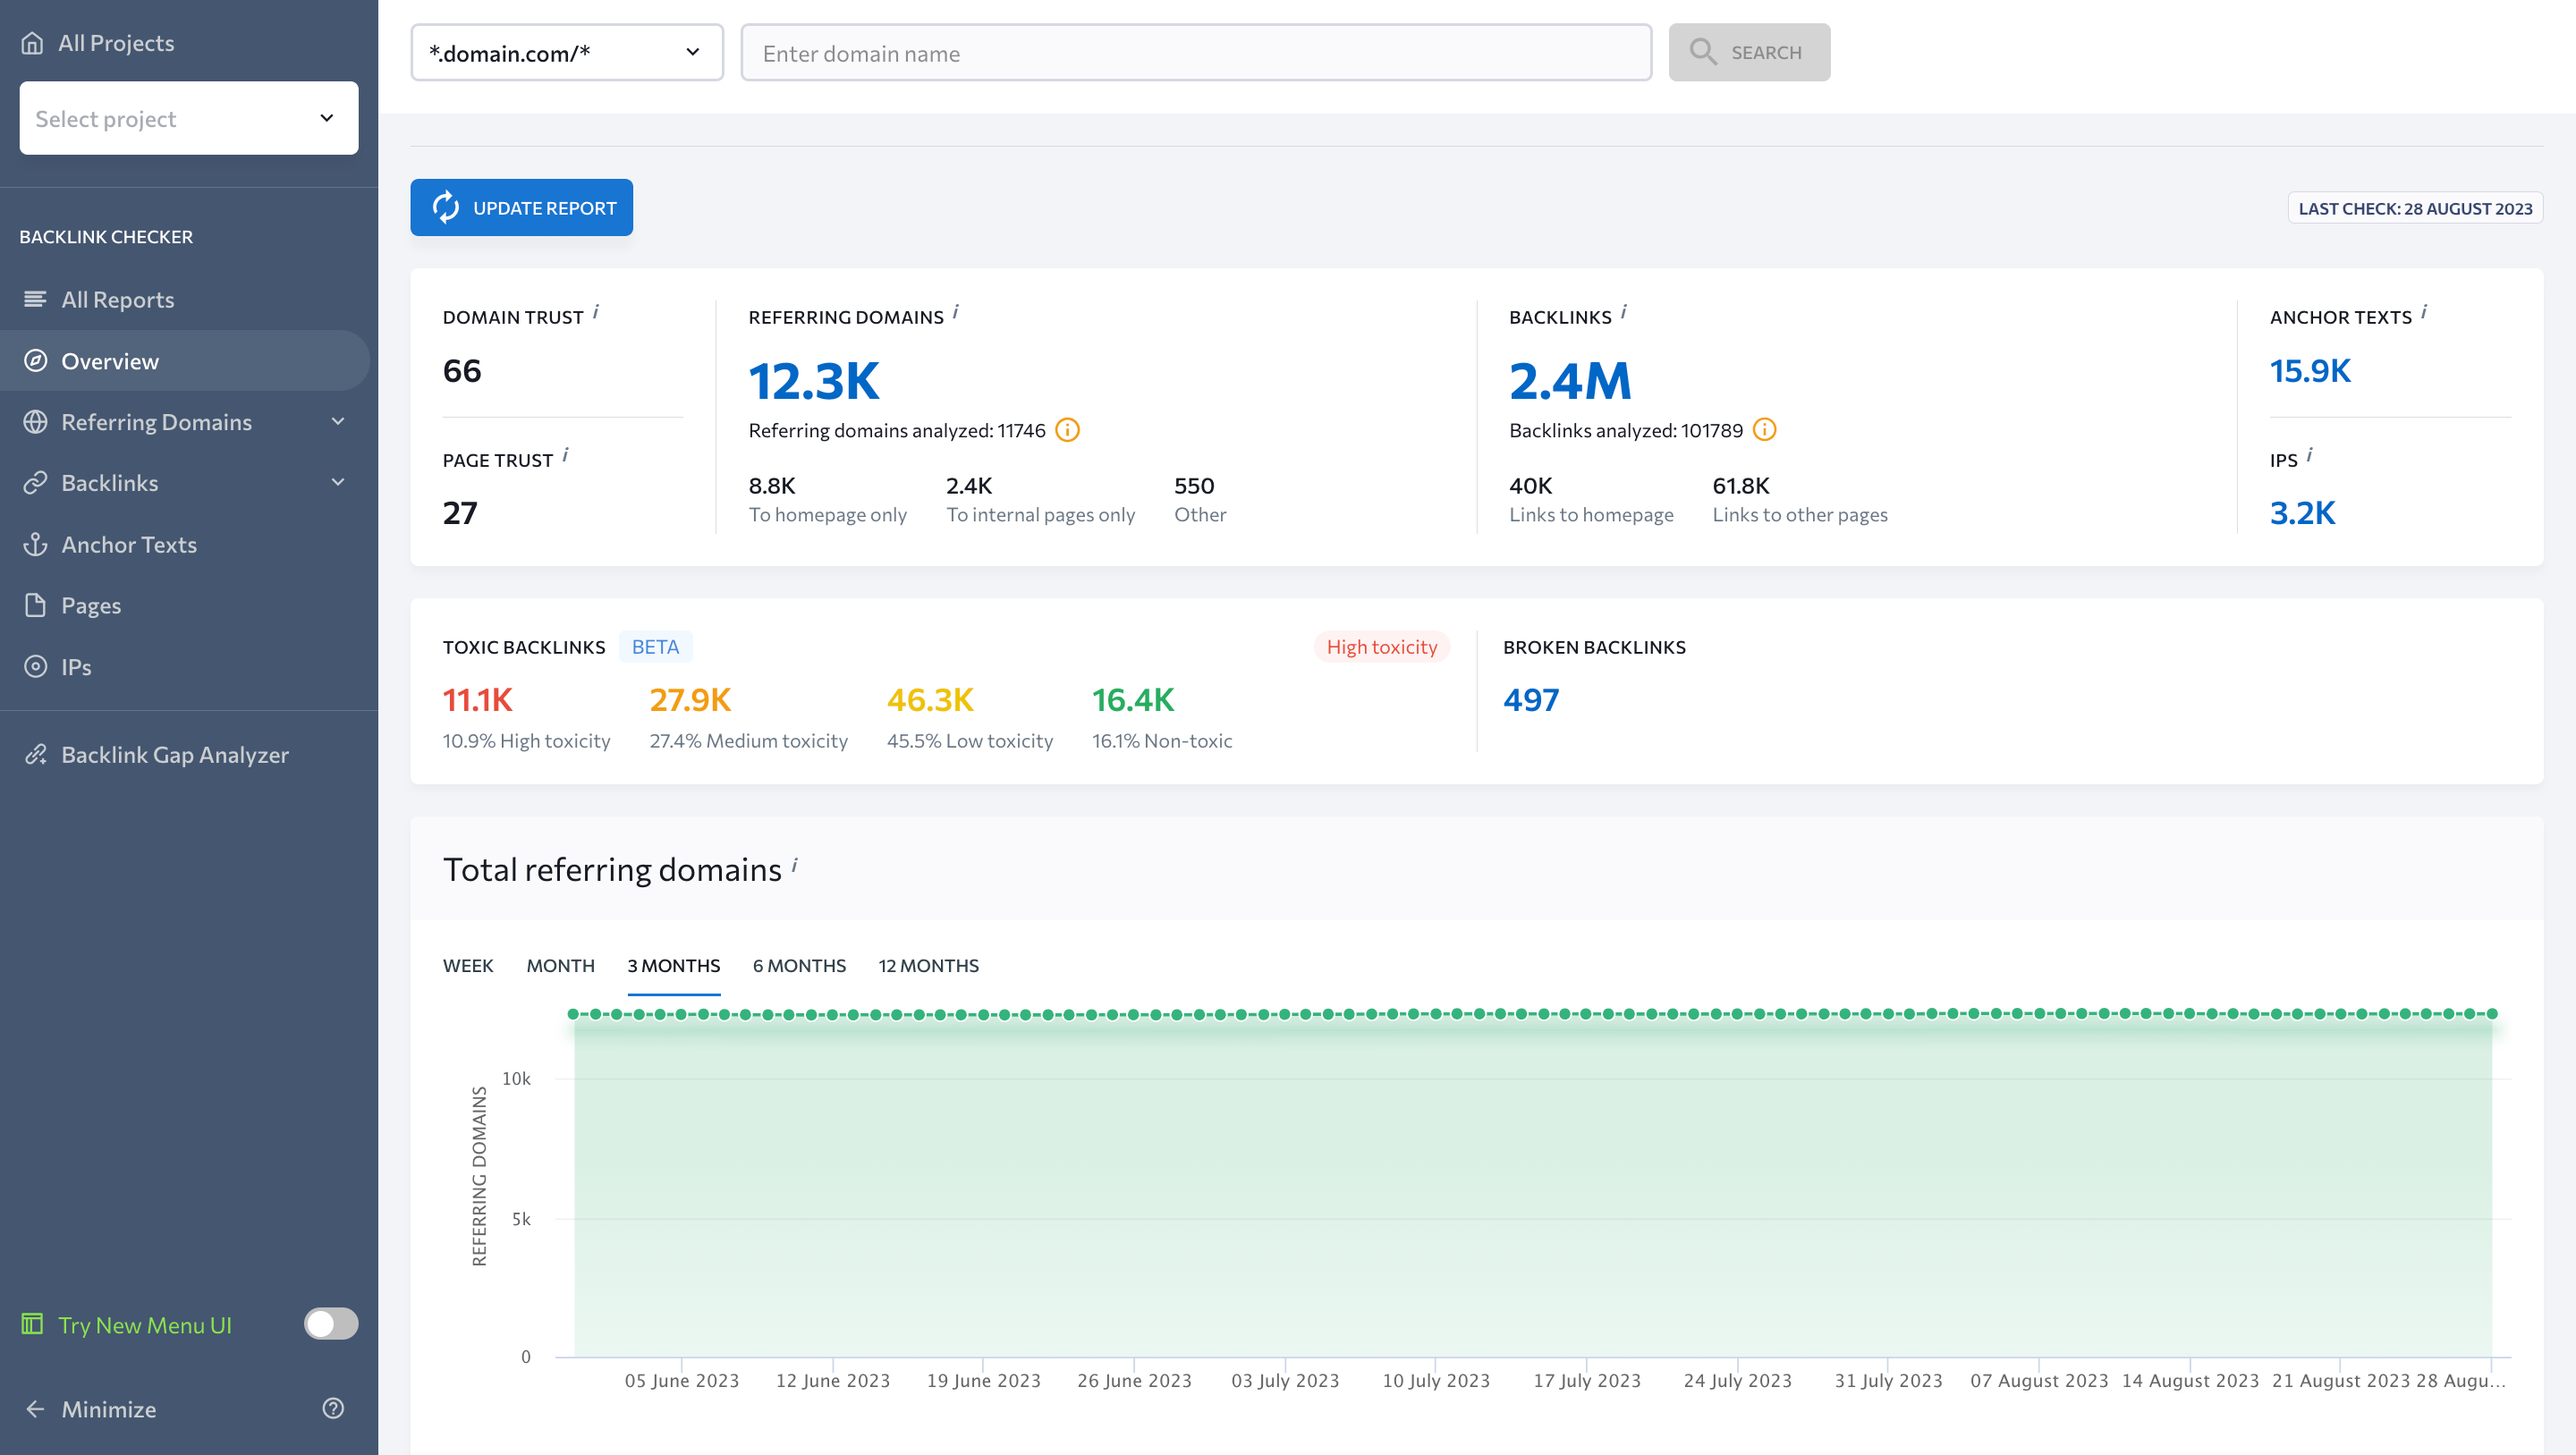This screenshot has height=1455, width=2576.
Task: Click the All Projects home icon
Action: (32, 43)
